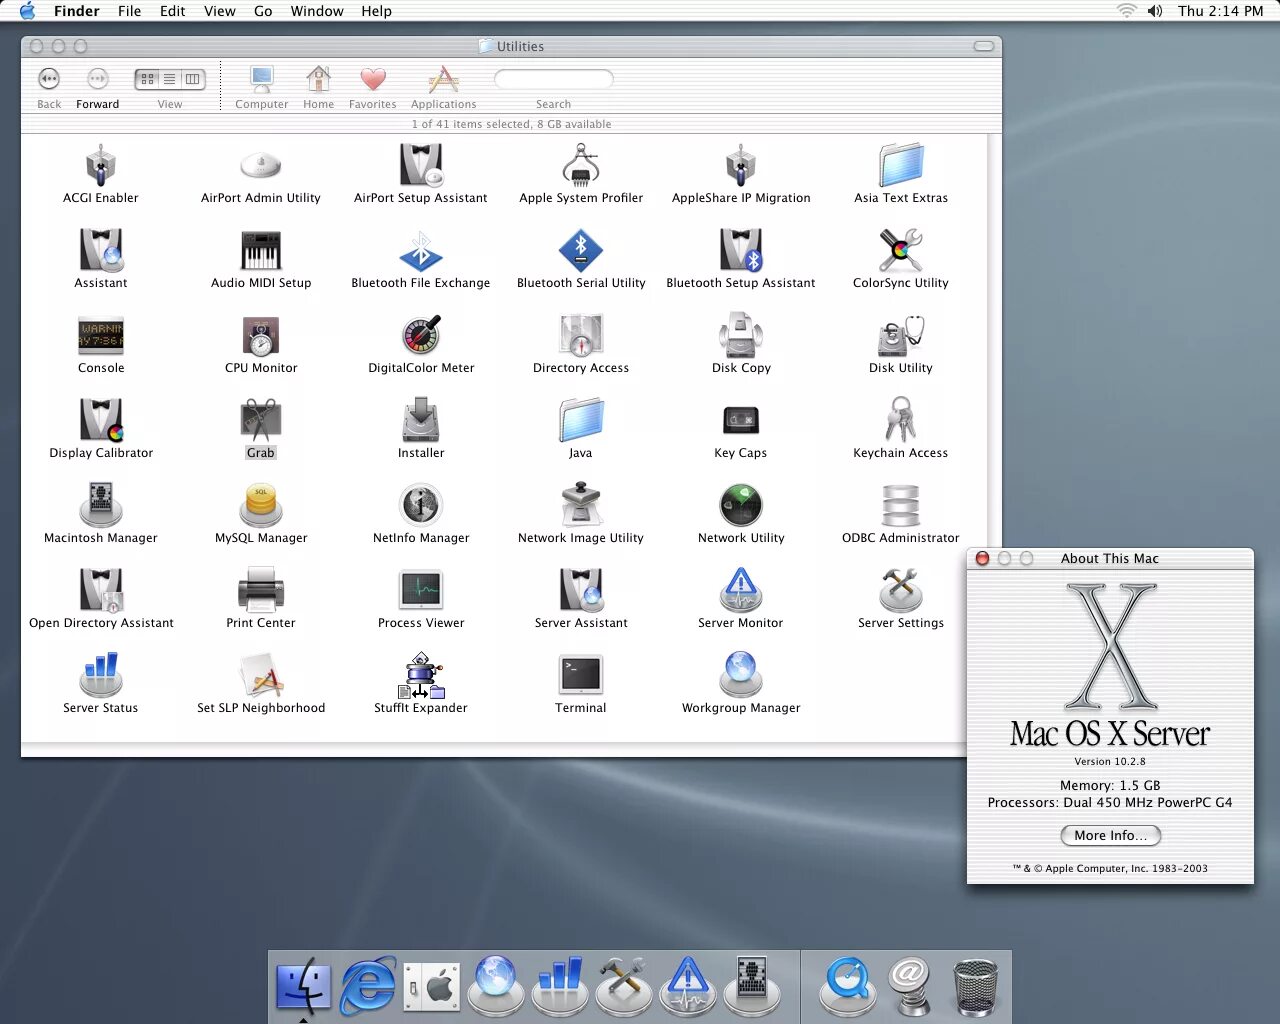Screen dimensions: 1280x1024
Task: Open Internet Explorer from the Dock
Action: (x=368, y=985)
